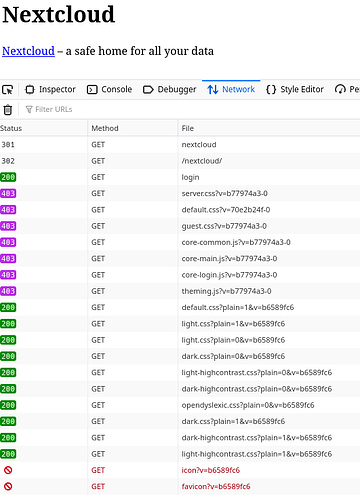The image size is (360, 500).
Task: Open the Nextcloud hyperlink
Action: click(x=28, y=51)
